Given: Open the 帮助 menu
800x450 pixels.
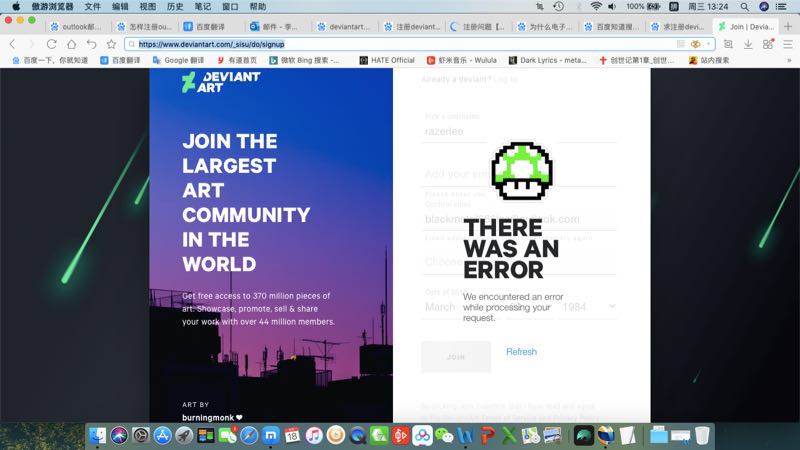Looking at the screenshot, I should [258, 7].
